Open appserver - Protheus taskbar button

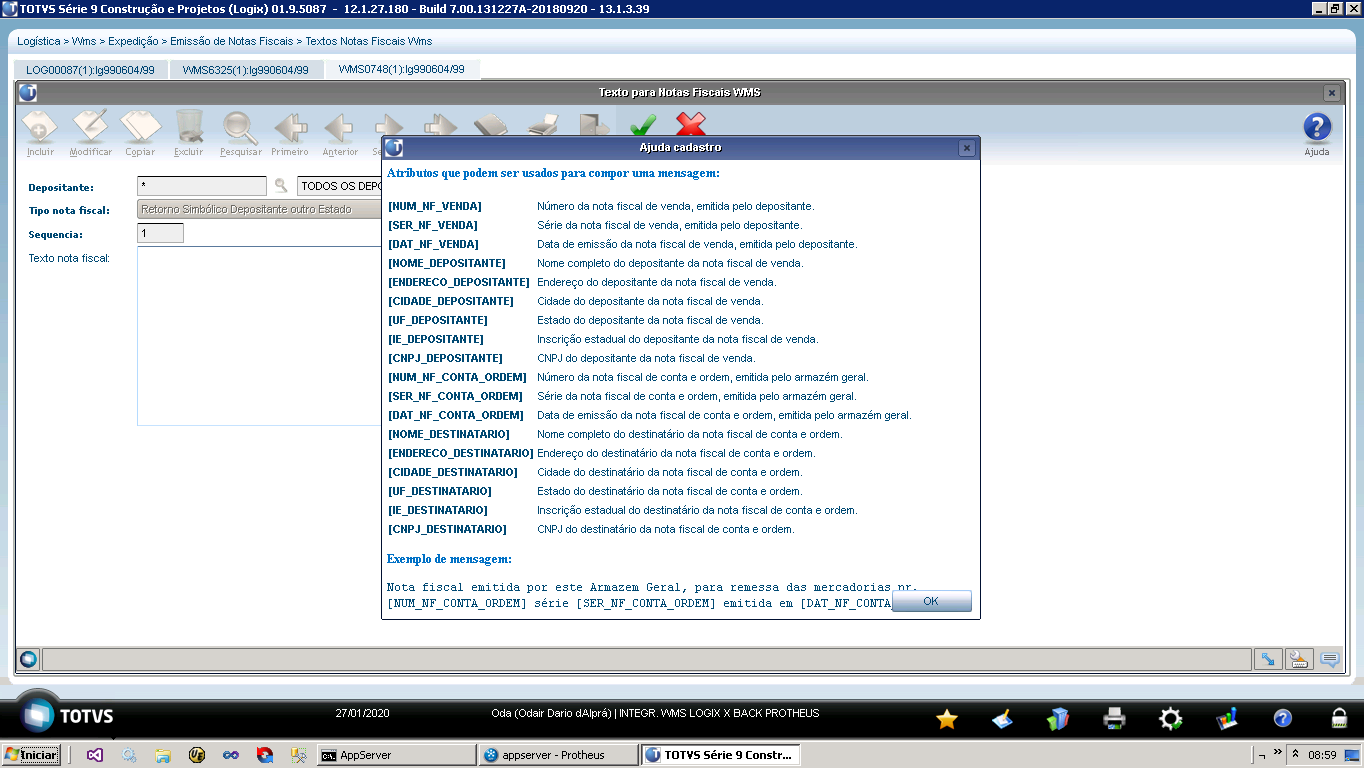[x=558, y=755]
